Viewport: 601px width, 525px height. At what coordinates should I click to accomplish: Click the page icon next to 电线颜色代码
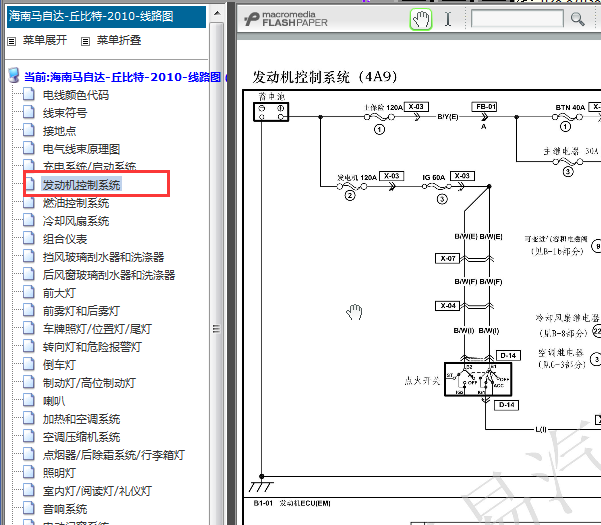[x=29, y=94]
